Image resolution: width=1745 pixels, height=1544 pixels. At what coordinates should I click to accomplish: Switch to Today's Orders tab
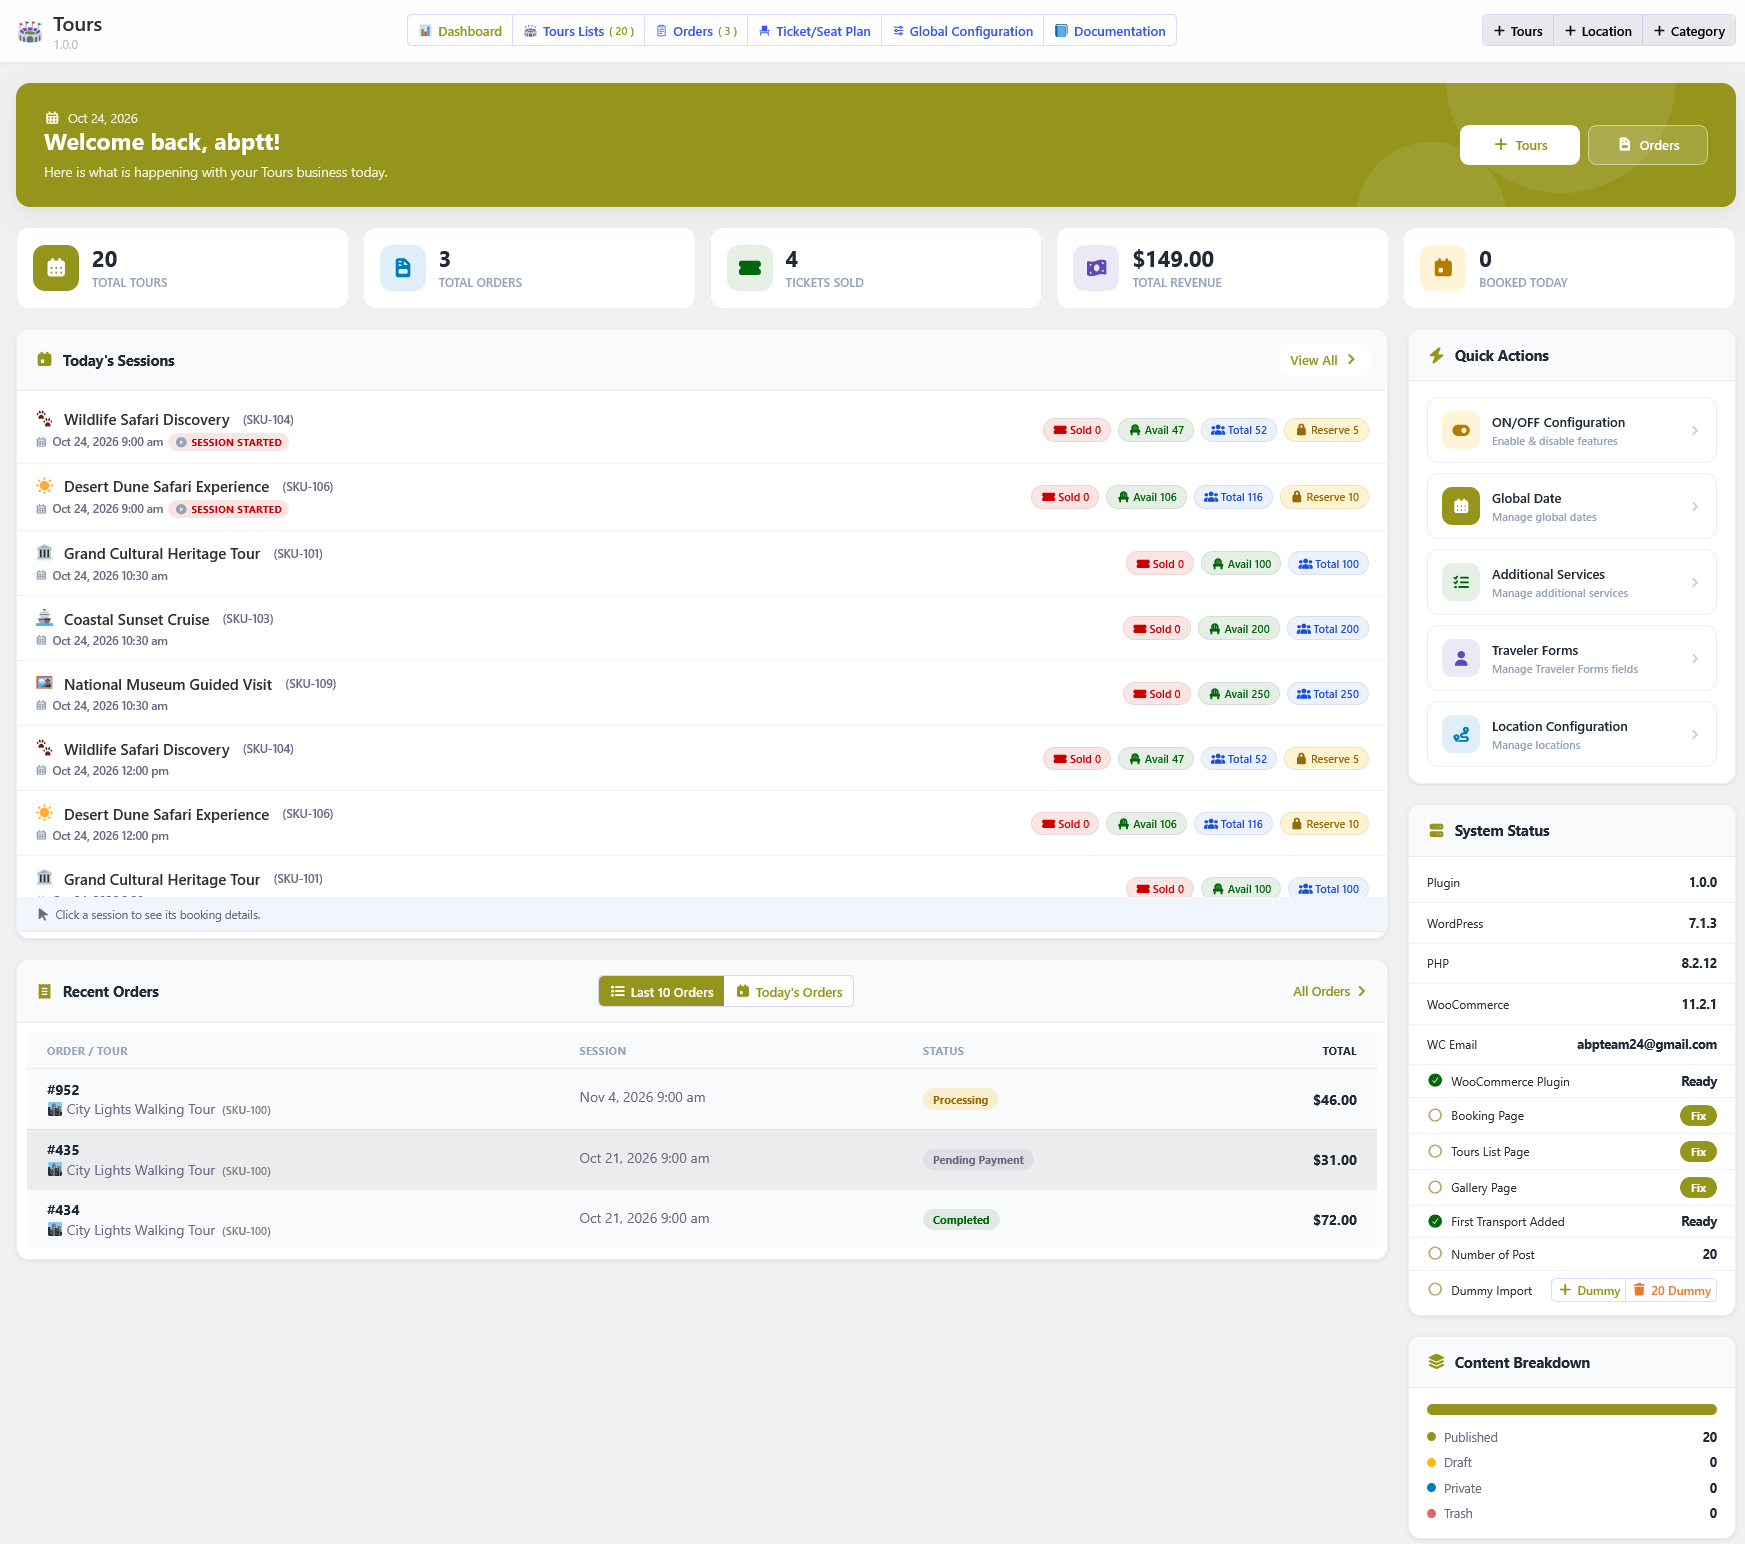pyautogui.click(x=789, y=991)
